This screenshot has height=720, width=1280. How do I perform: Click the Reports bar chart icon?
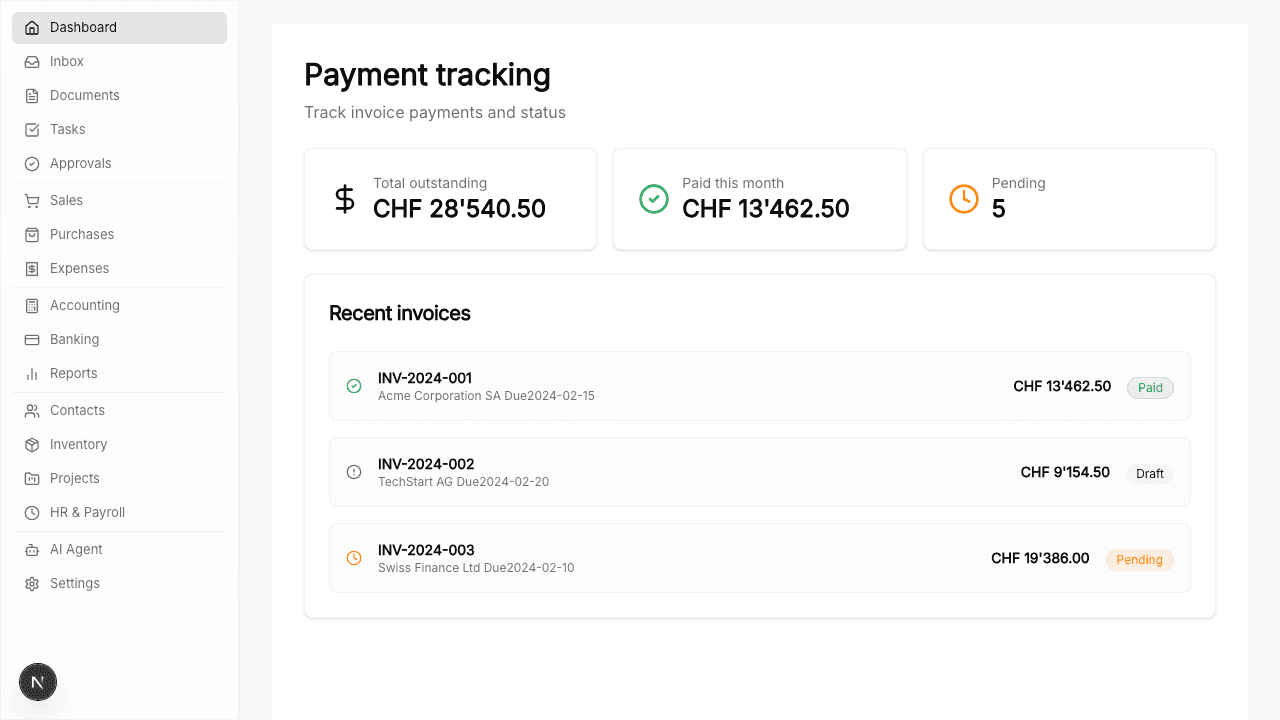(32, 374)
